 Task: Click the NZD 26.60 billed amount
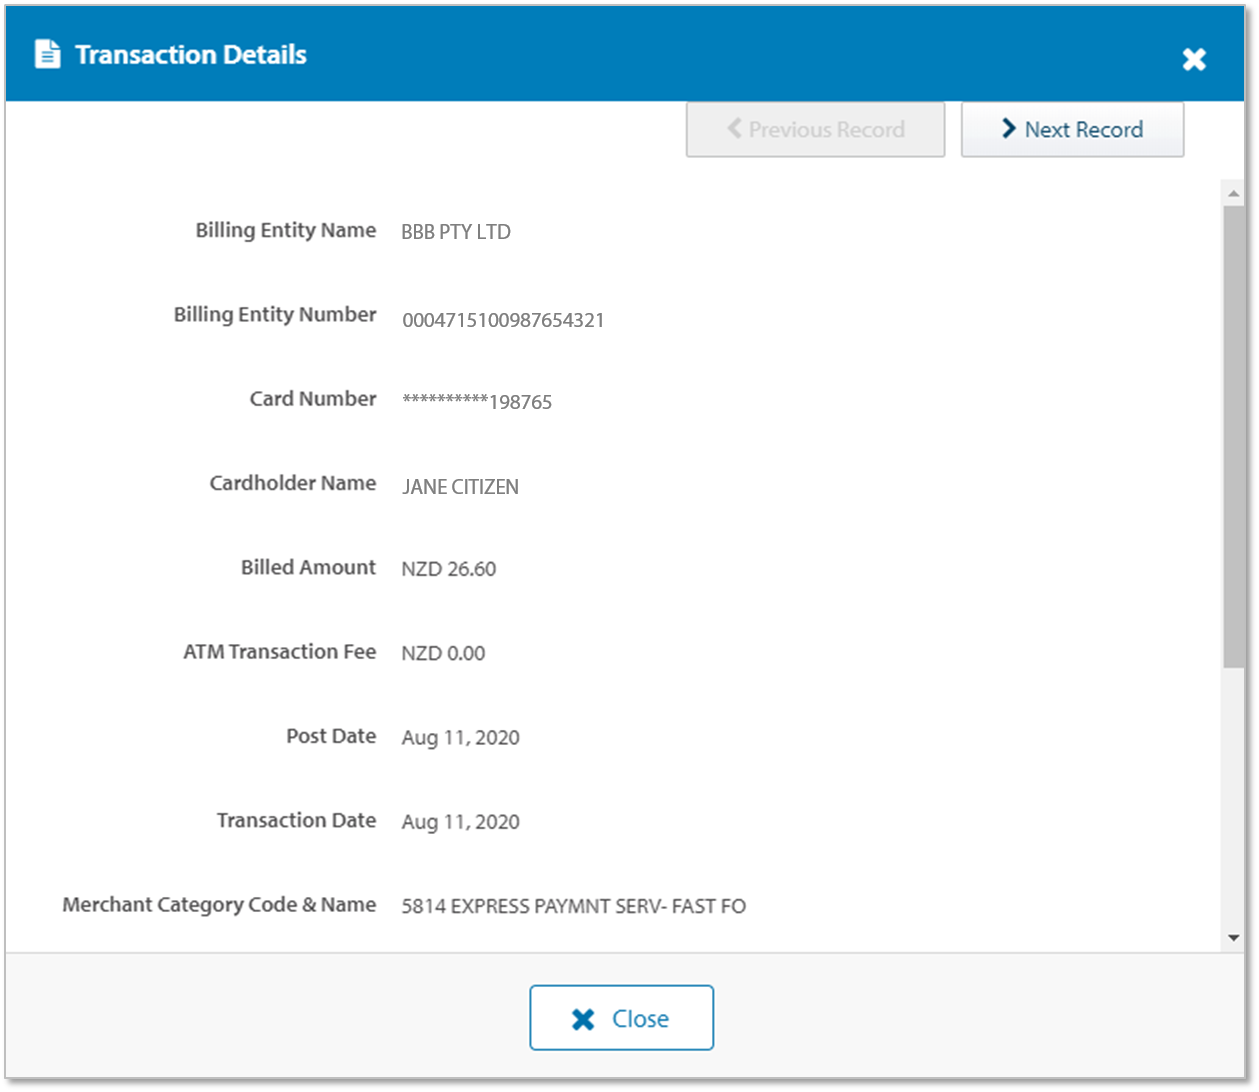pos(448,569)
